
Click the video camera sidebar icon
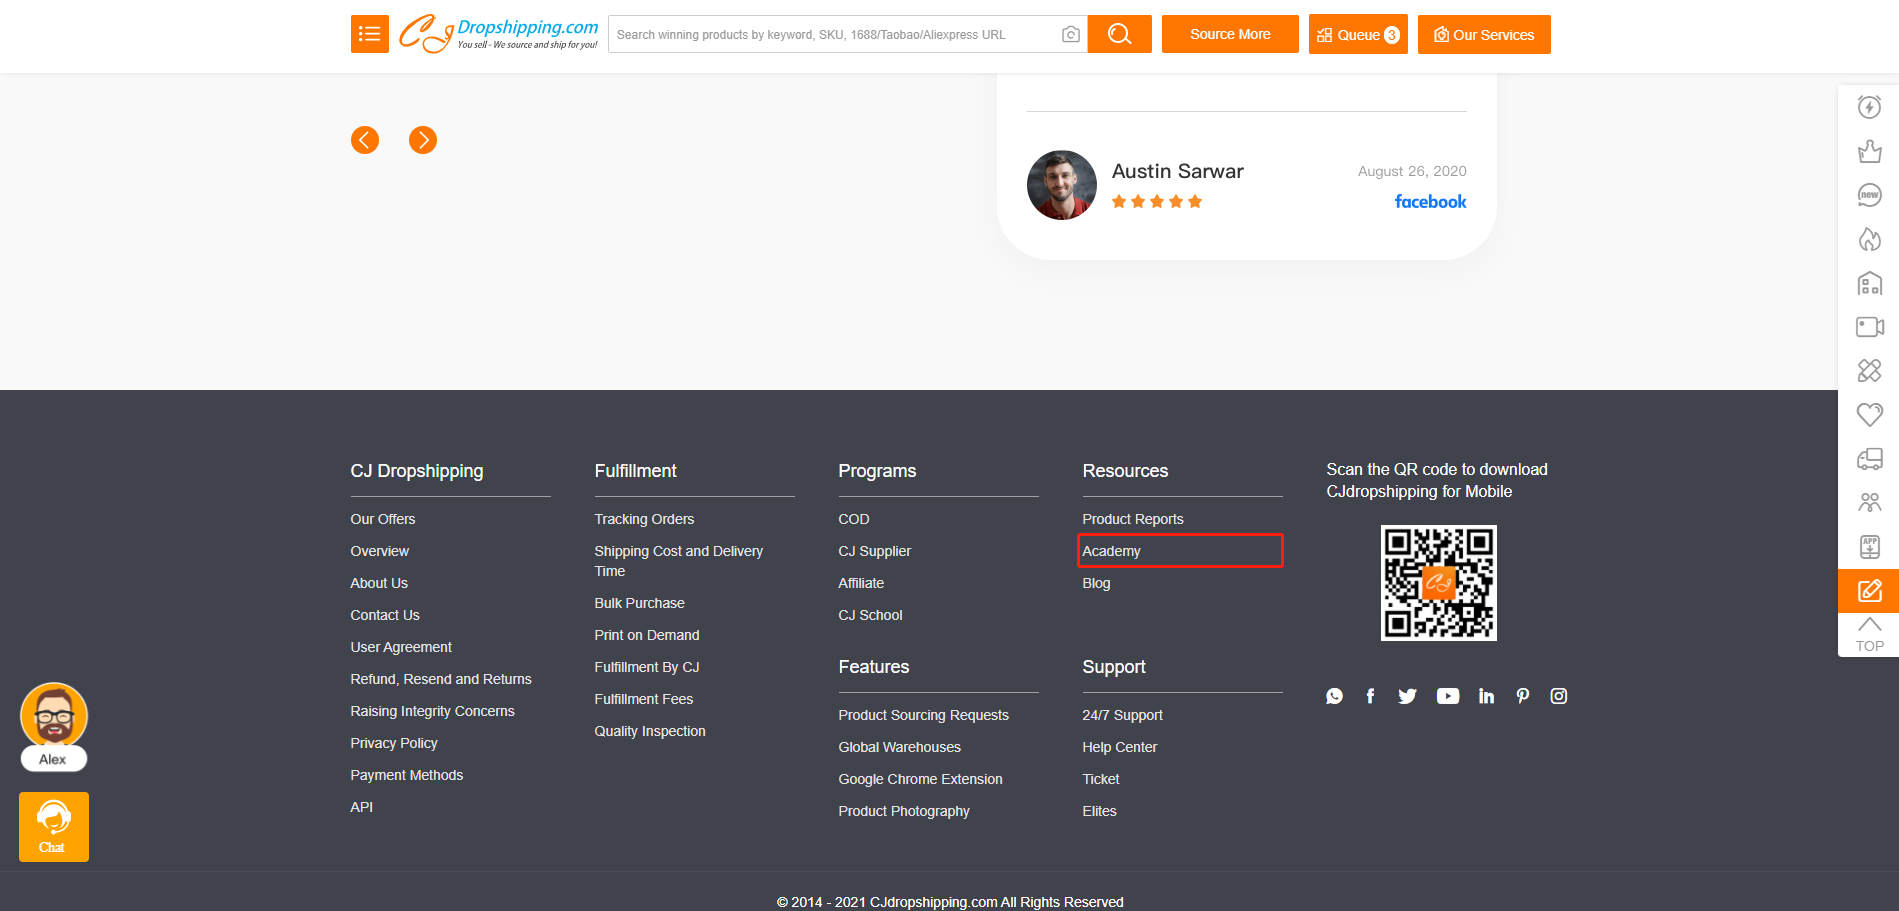[1869, 327]
